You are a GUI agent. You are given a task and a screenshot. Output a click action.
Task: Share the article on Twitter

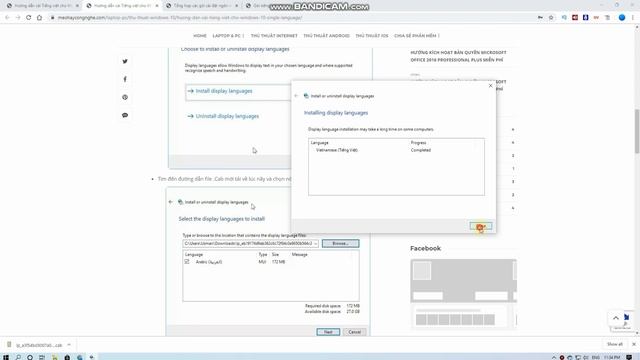[125, 61]
